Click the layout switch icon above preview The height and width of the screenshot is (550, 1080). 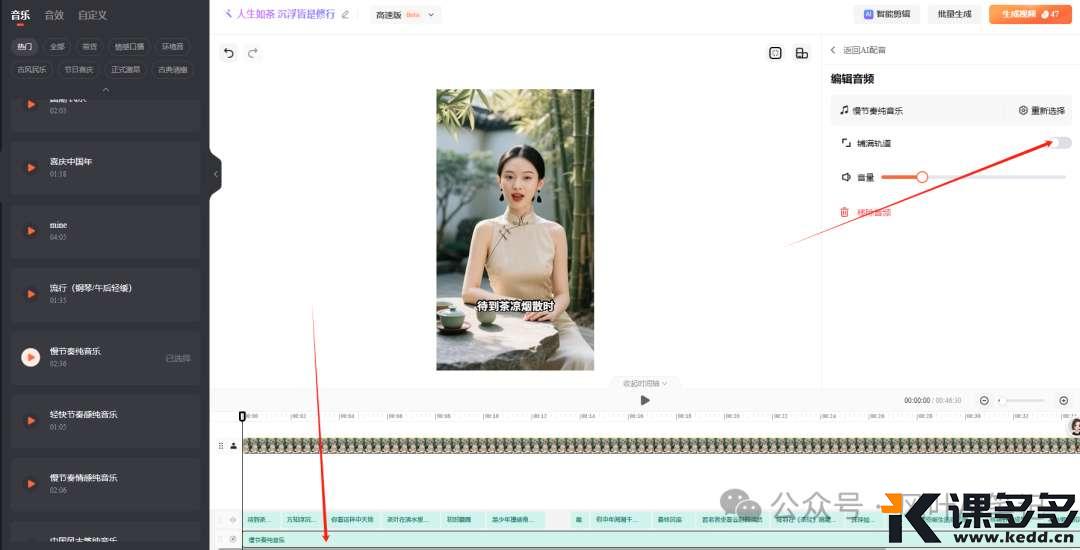pos(801,53)
